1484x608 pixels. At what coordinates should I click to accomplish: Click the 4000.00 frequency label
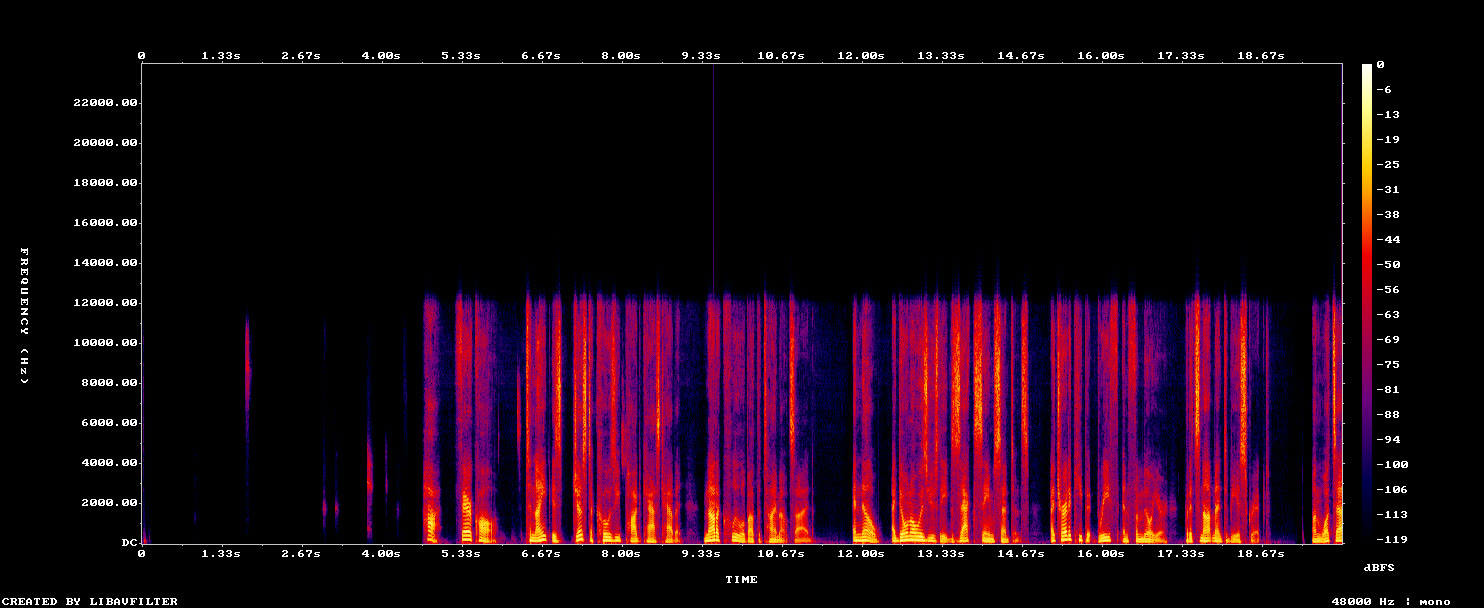pyautogui.click(x=109, y=463)
